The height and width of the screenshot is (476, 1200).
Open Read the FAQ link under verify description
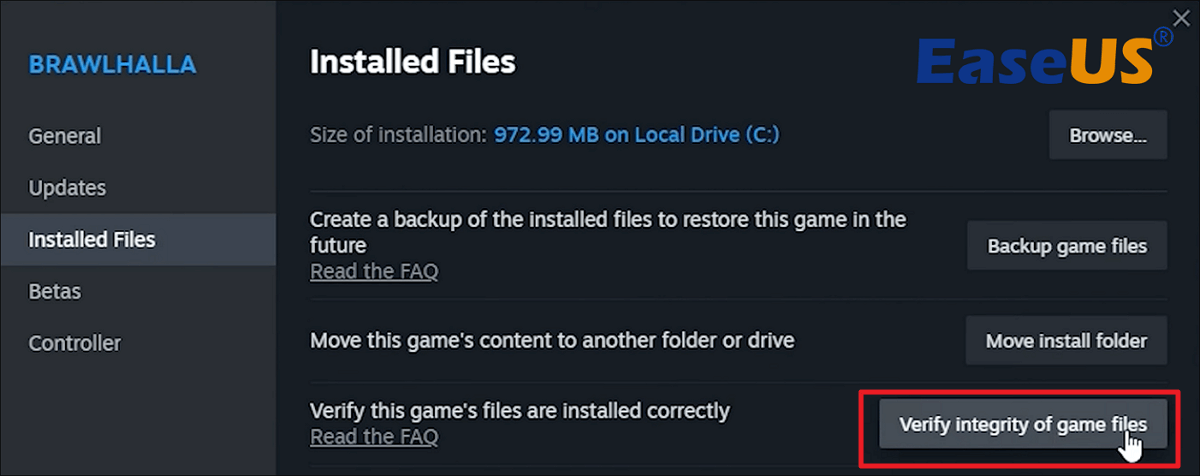pos(374,437)
